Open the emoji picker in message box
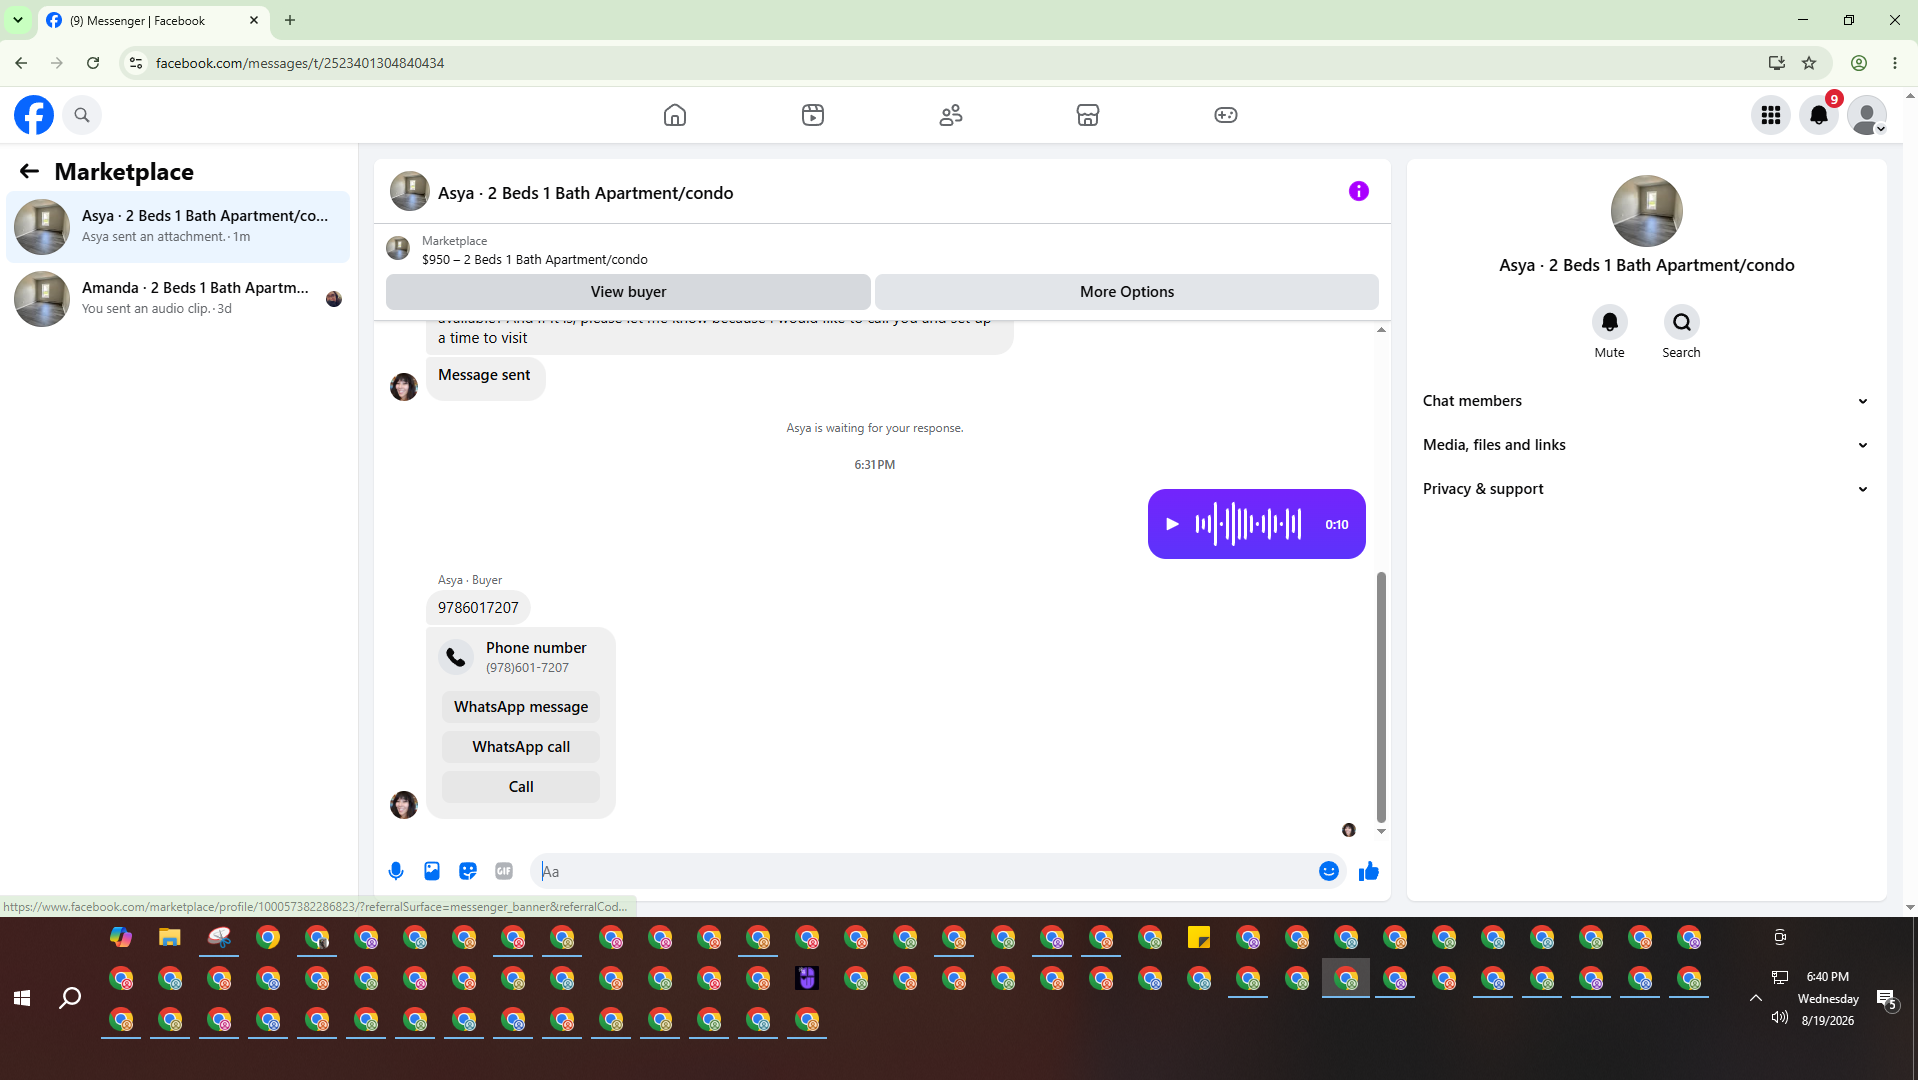Screen dimensions: 1918x1080 (x=1329, y=871)
